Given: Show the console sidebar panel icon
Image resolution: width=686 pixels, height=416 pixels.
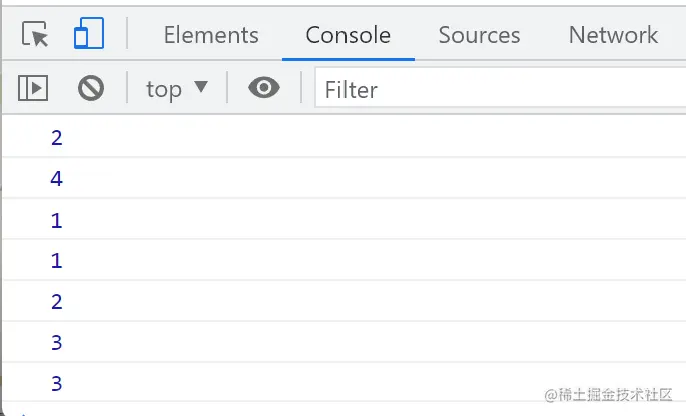Looking at the screenshot, I should [x=33, y=89].
